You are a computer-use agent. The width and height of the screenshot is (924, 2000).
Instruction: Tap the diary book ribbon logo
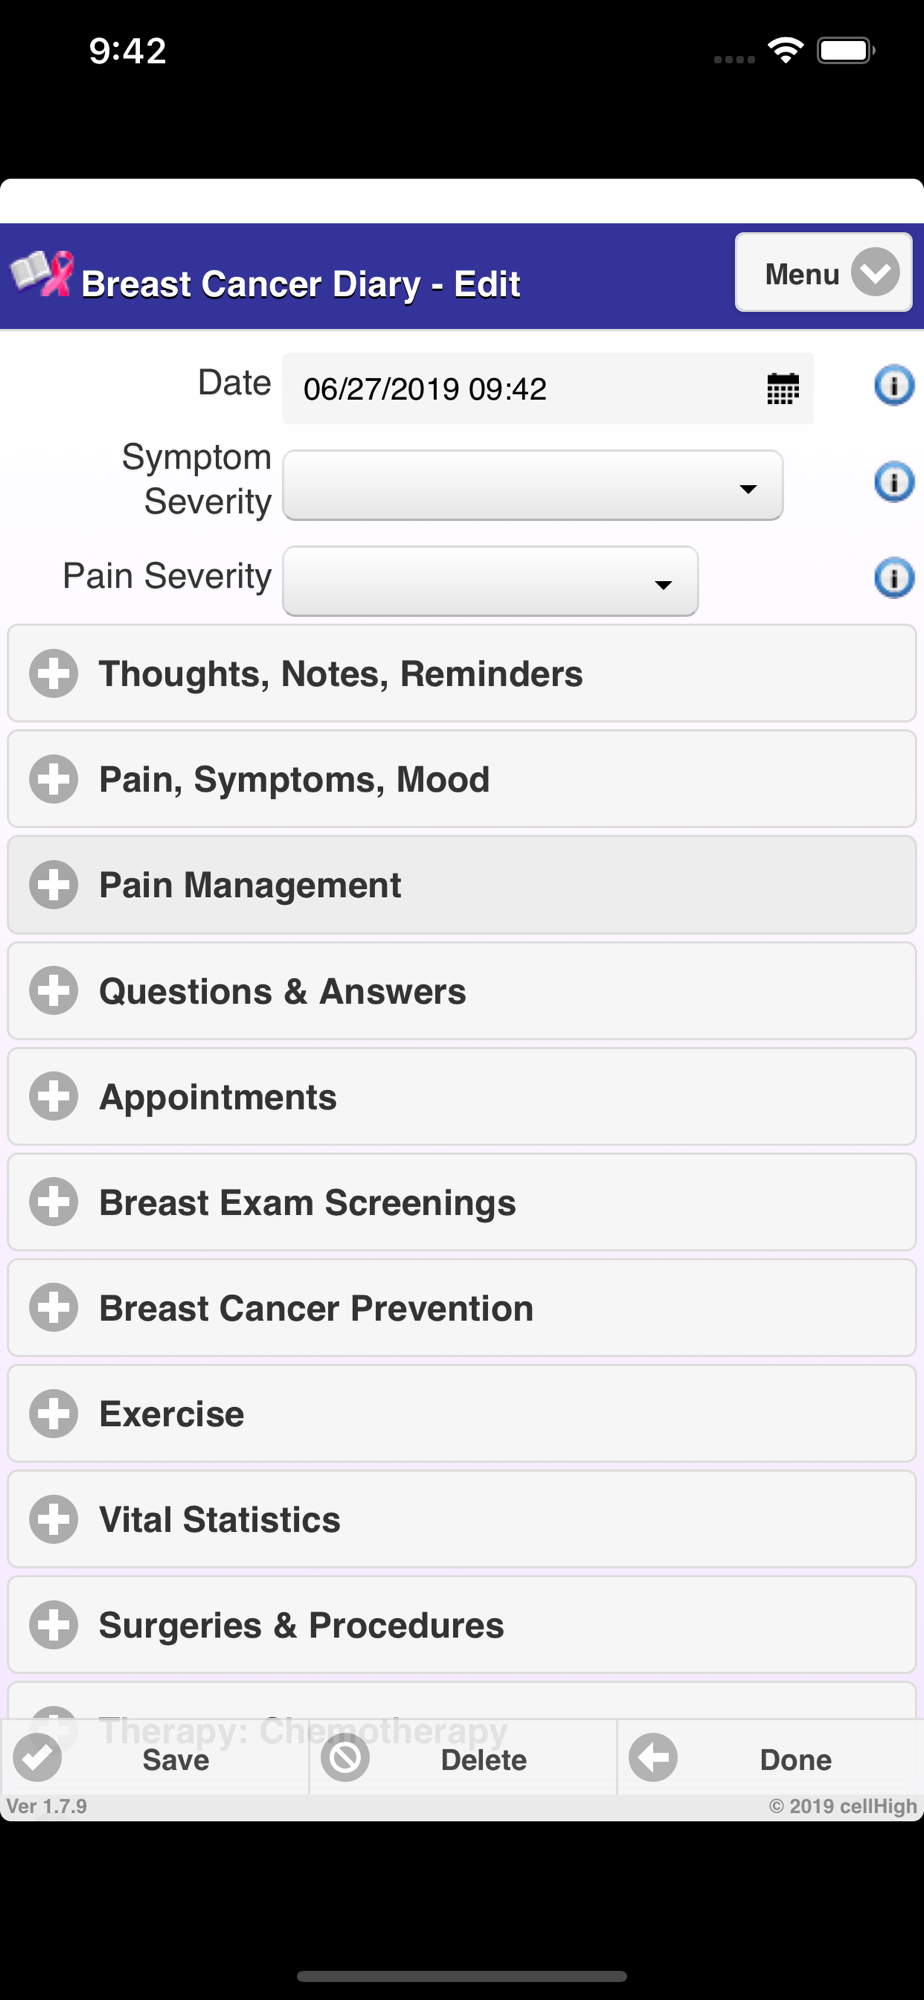pos(42,273)
